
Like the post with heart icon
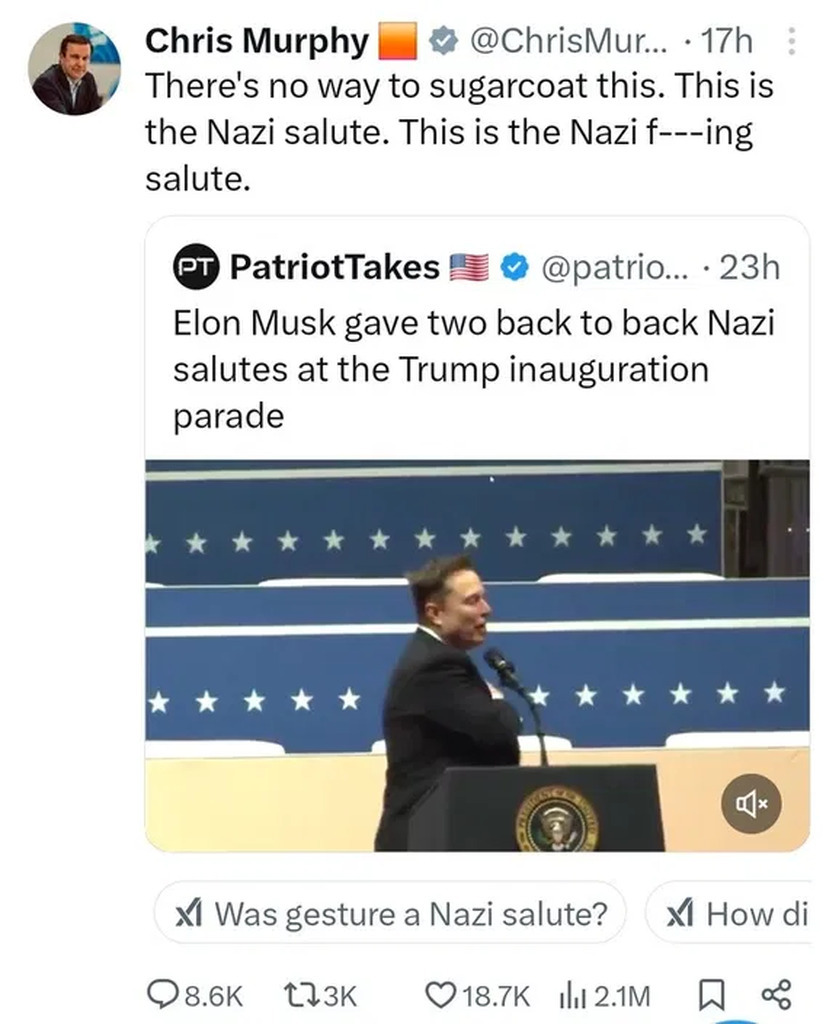[x=440, y=995]
